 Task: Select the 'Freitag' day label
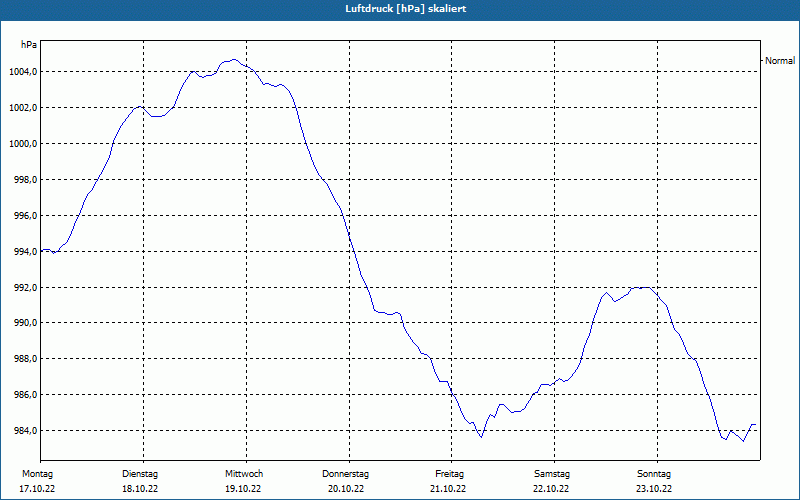click(449, 474)
